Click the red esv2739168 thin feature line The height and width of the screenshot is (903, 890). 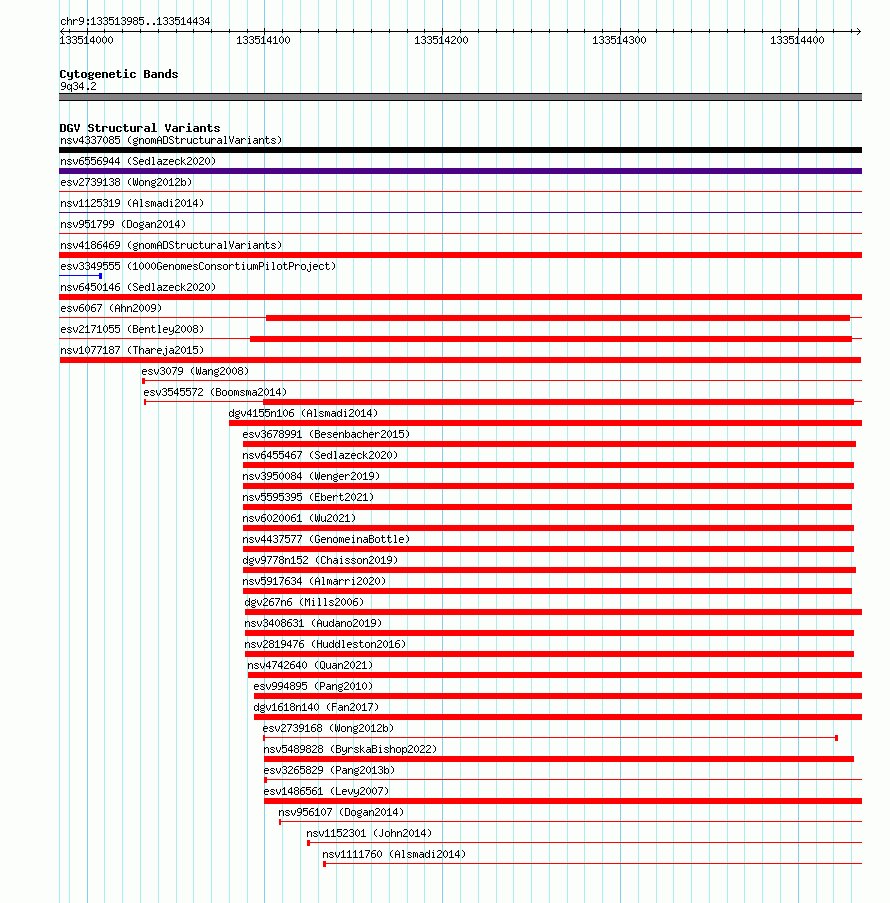550,738
